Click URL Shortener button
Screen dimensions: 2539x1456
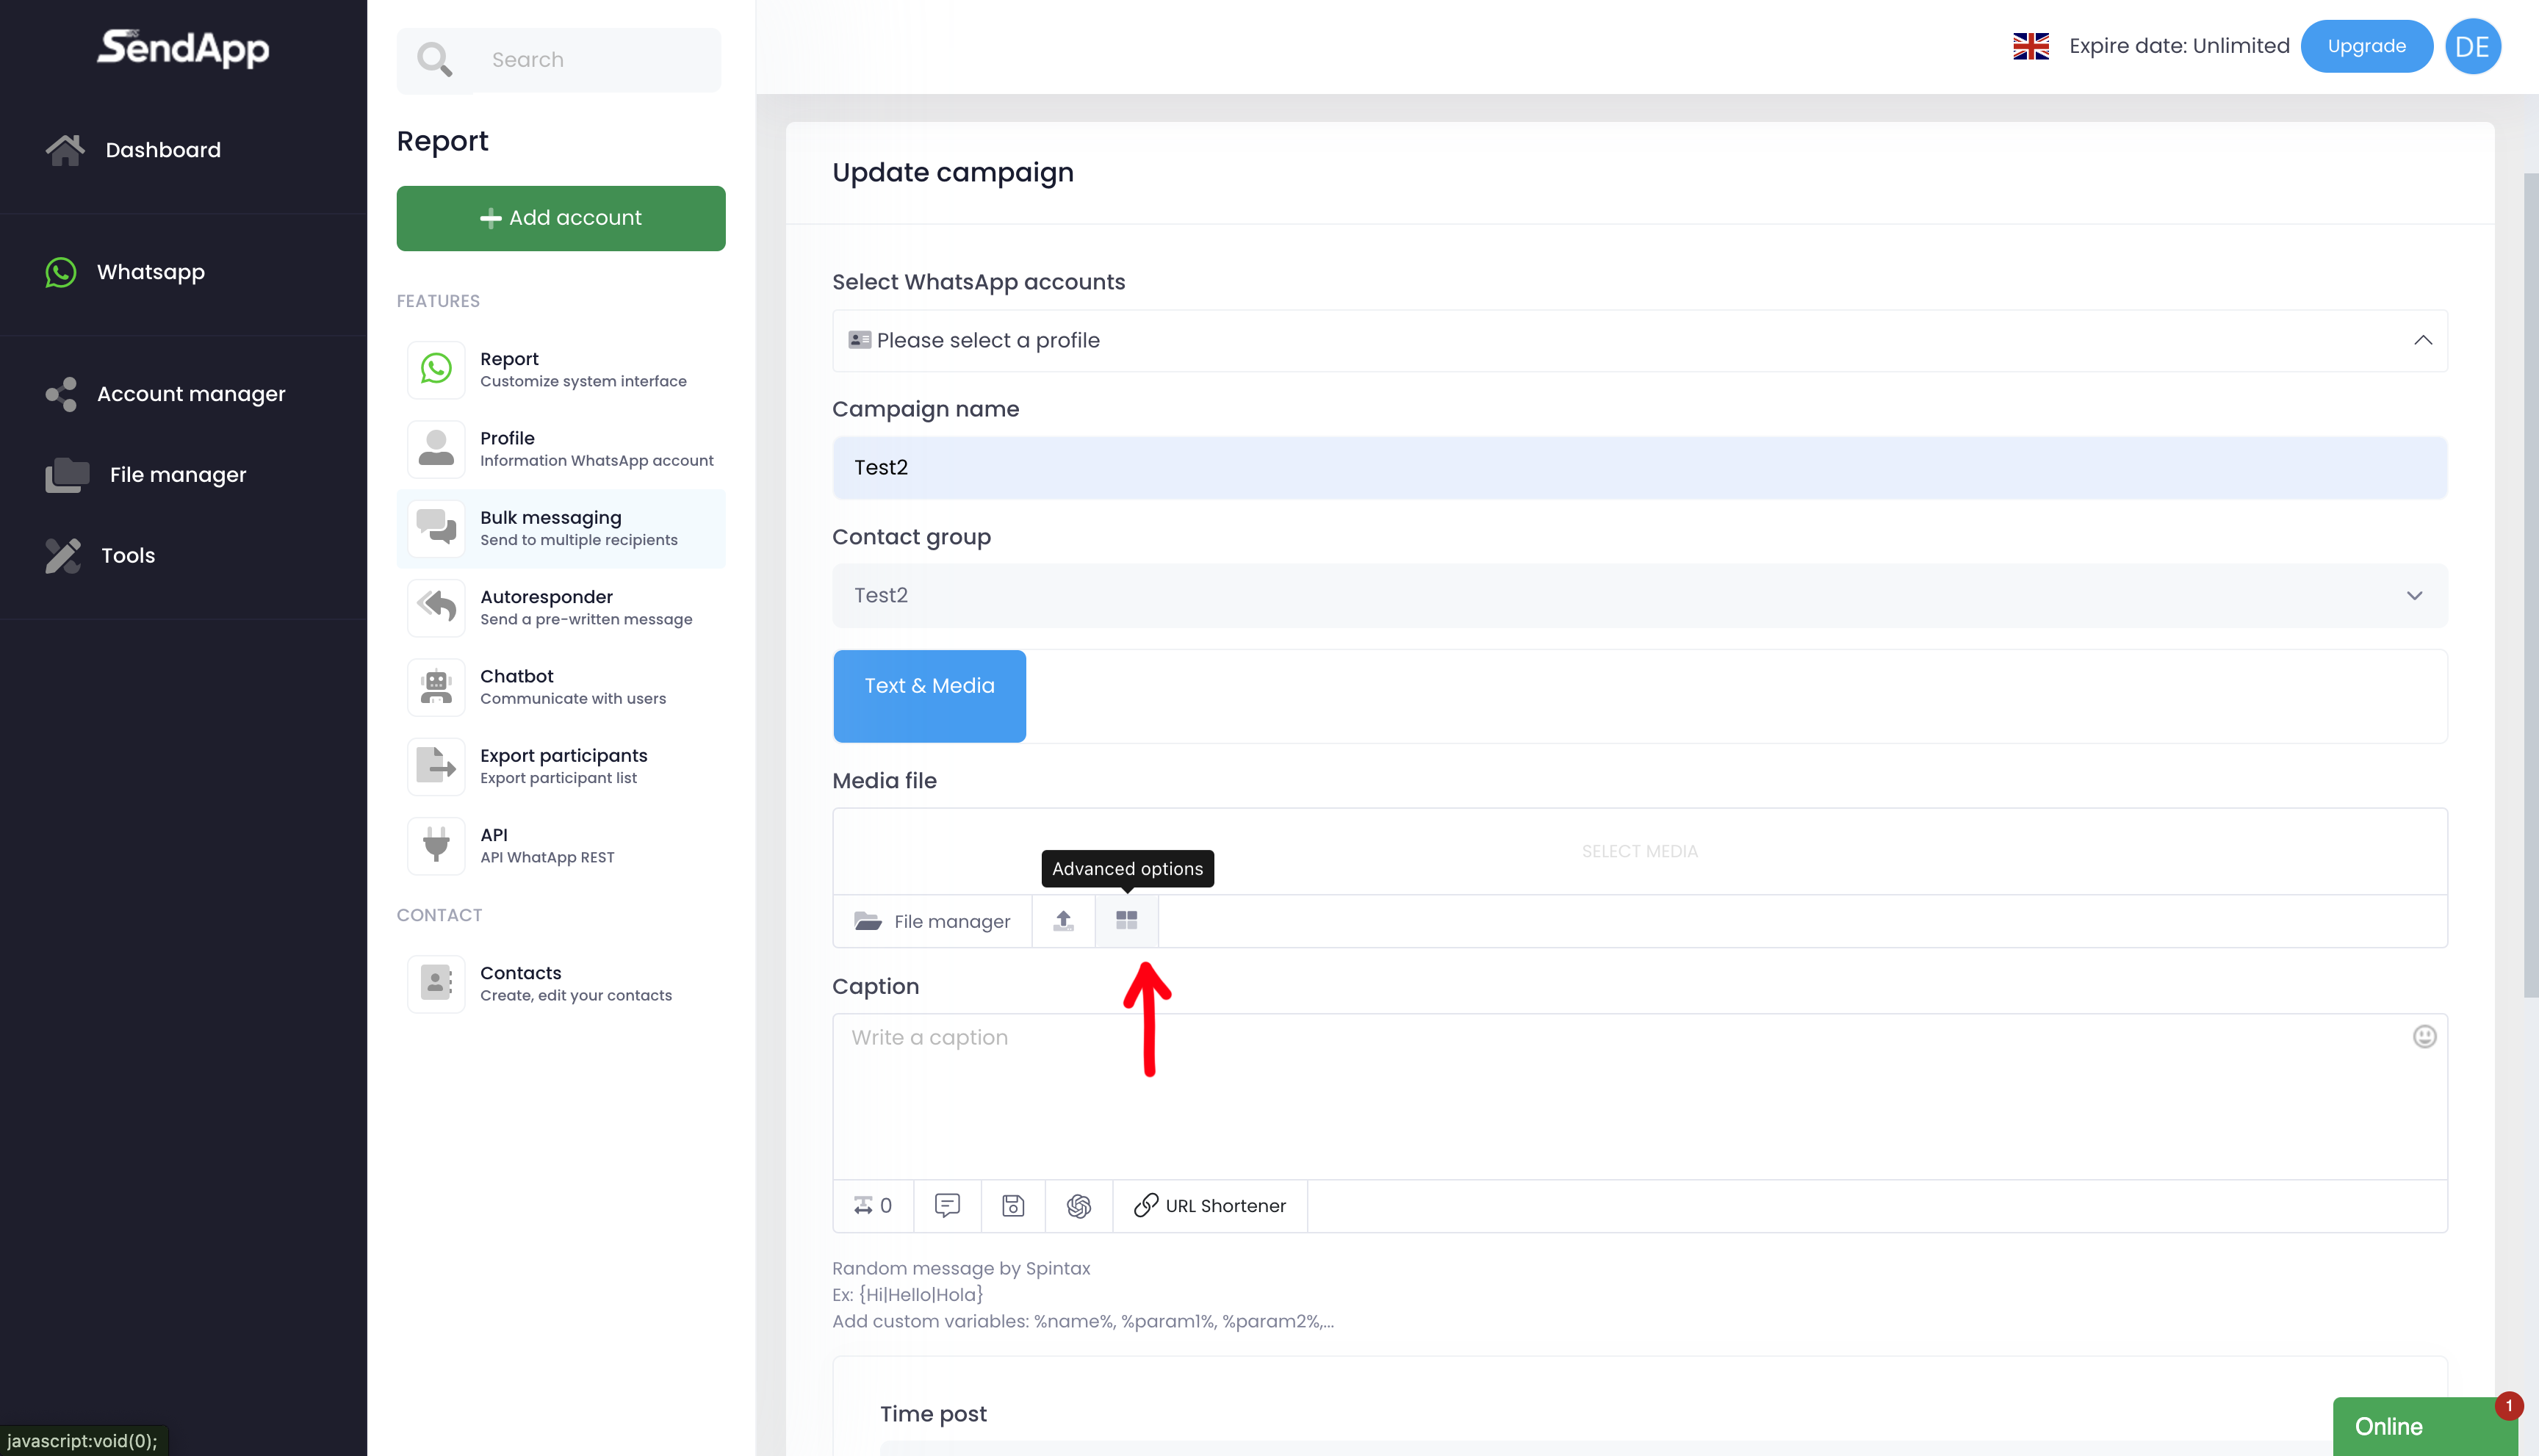pyautogui.click(x=1209, y=1205)
